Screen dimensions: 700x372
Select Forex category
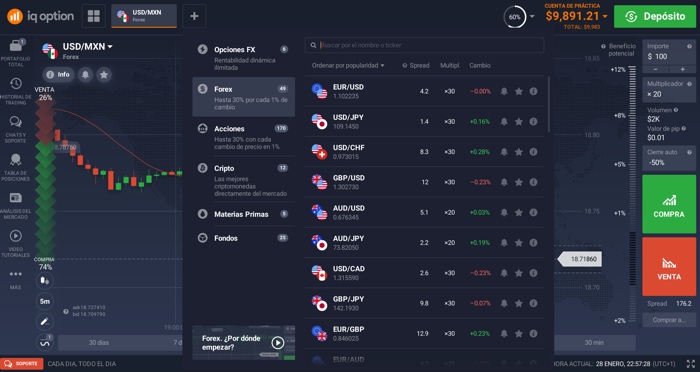pyautogui.click(x=244, y=97)
